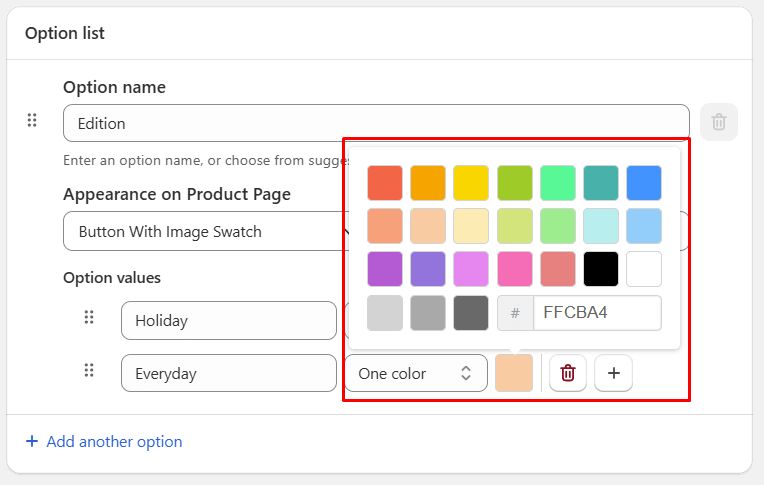Select the white color swatch
The image size is (764, 485).
pyautogui.click(x=644, y=269)
